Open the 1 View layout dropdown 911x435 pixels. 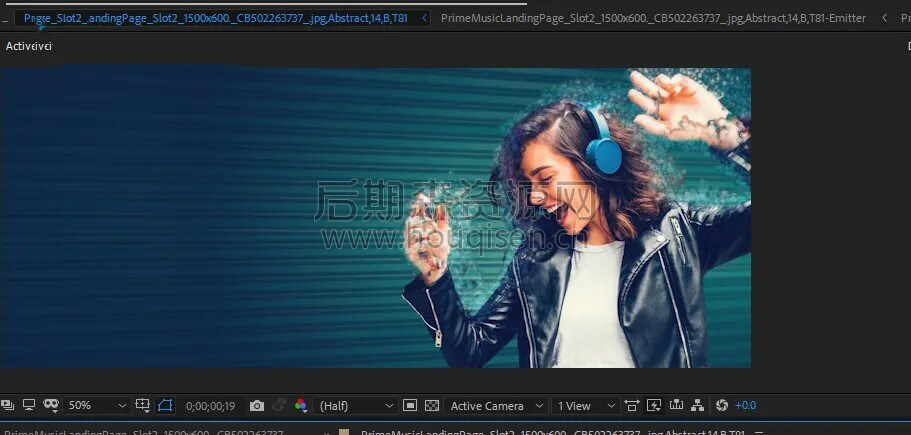[x=586, y=406]
